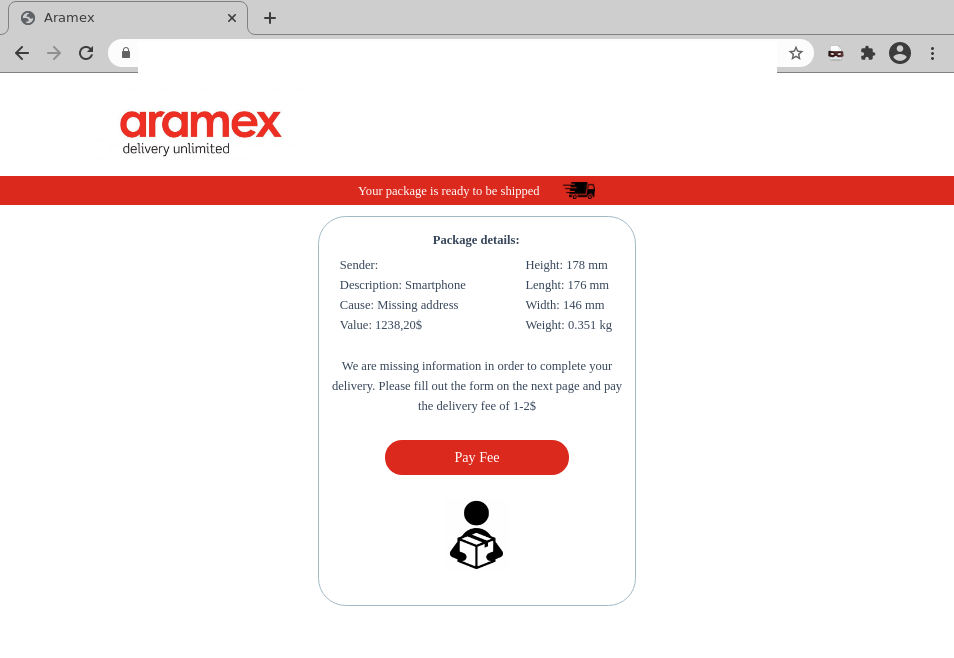Open a new tab with the plus button
This screenshot has width=954, height=658.
[x=269, y=17]
